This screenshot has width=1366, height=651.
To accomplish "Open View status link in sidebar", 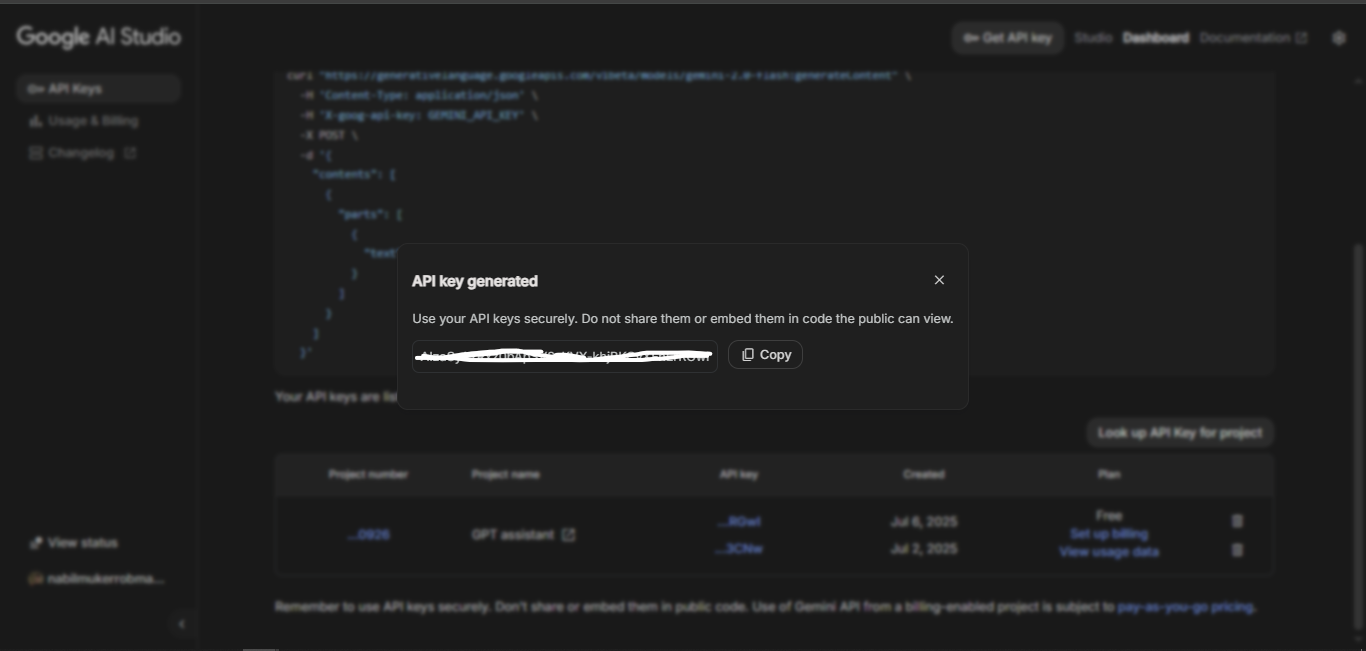I will pyautogui.click(x=74, y=543).
